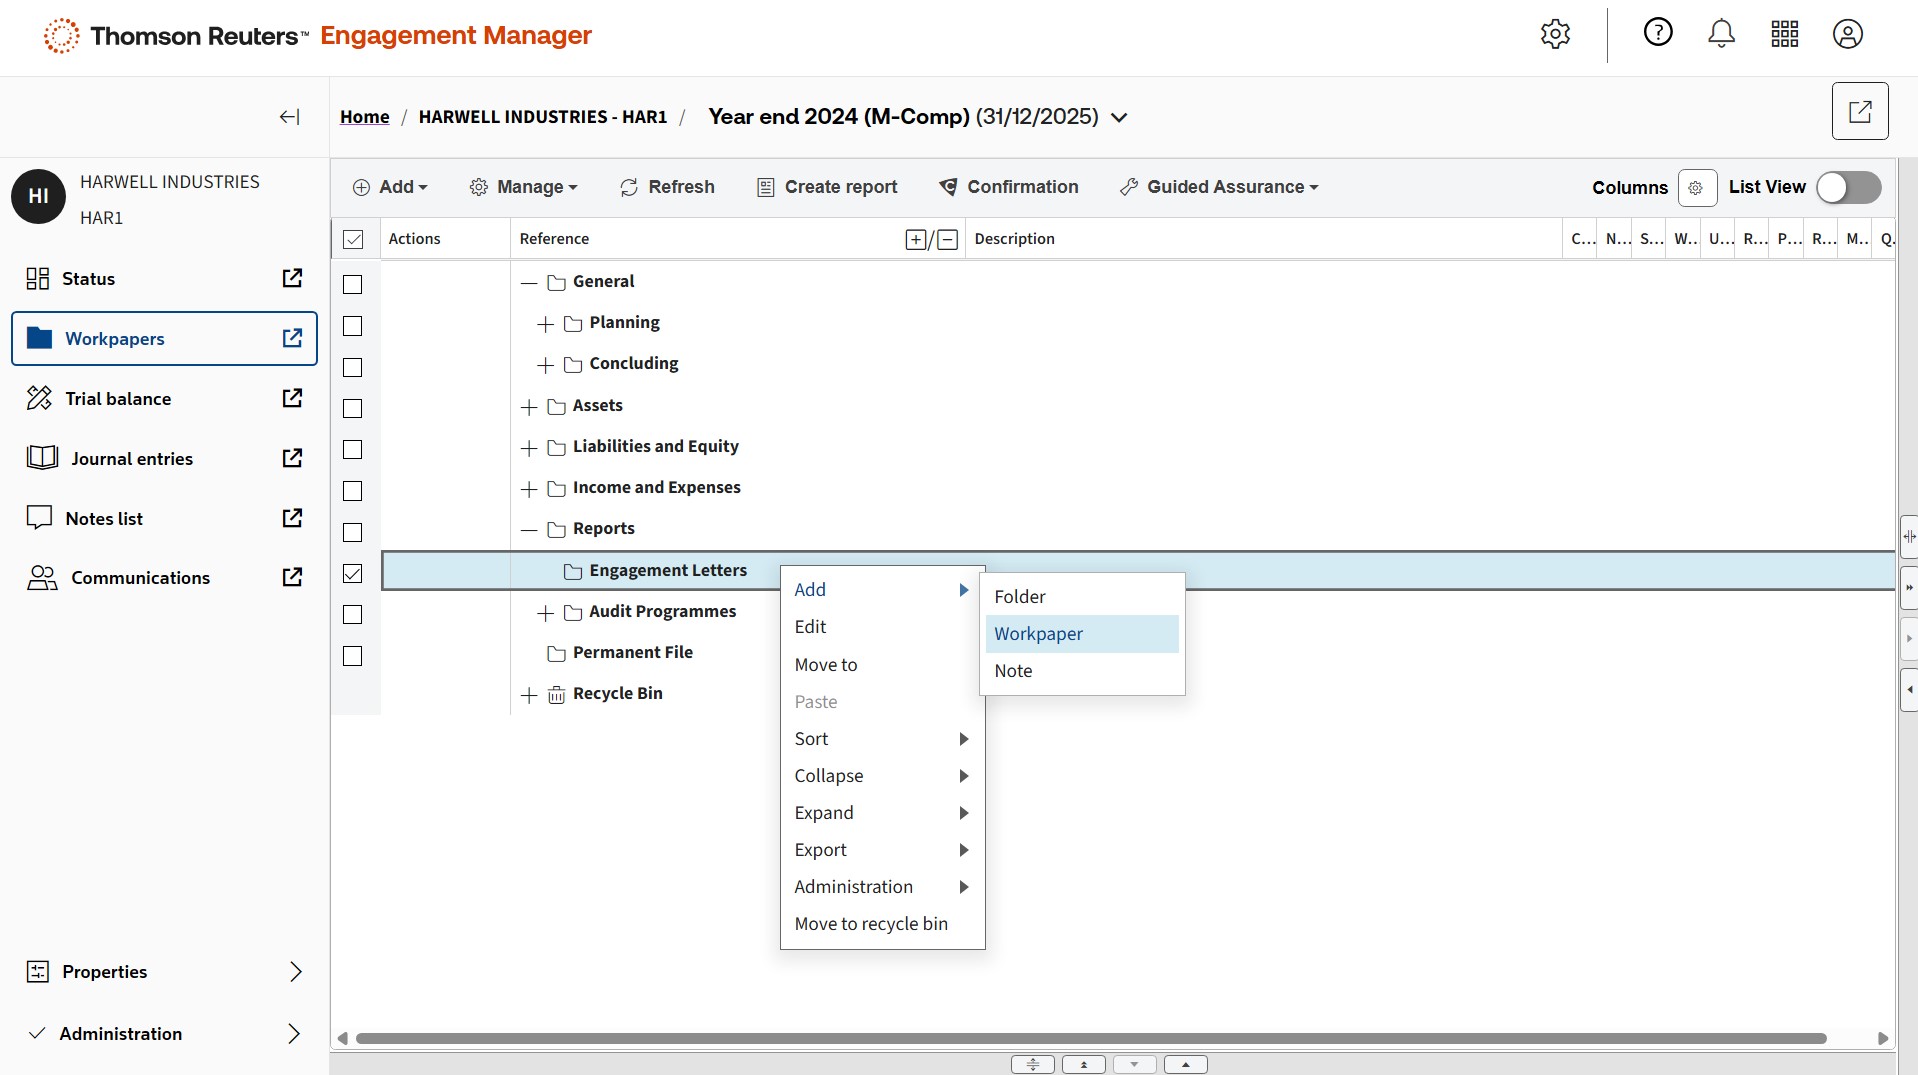This screenshot has width=1918, height=1075.
Task: Choose Move to recycle bin
Action: (870, 924)
